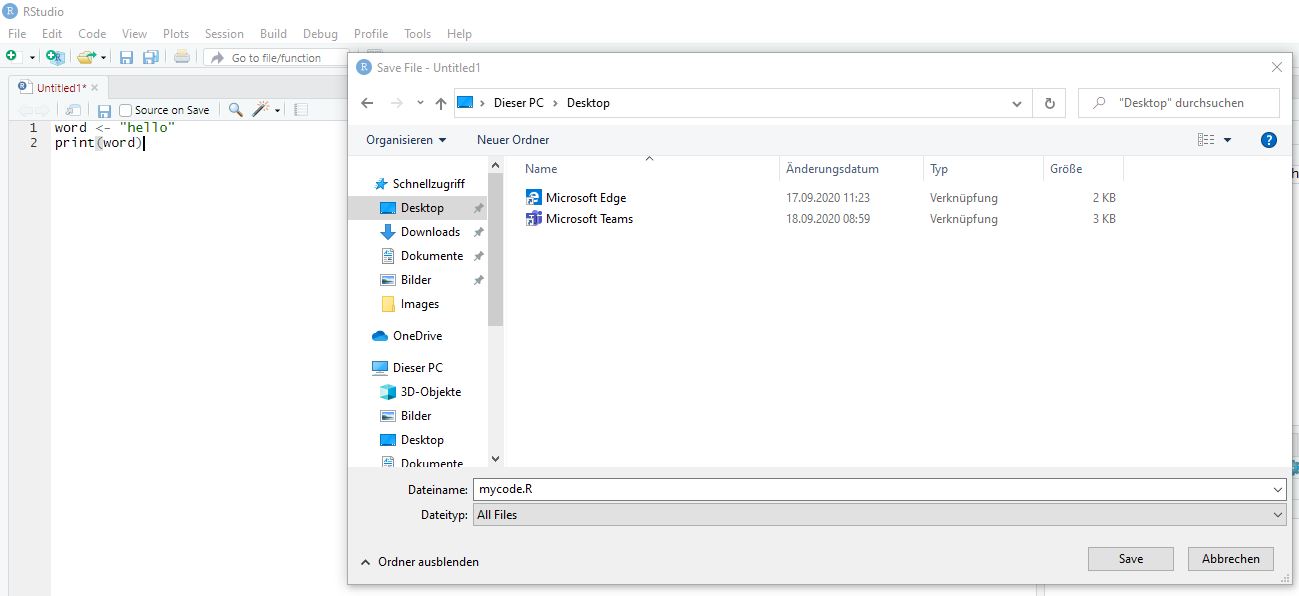The image size is (1299, 596).
Task: Click the Create a Project icon
Action: click(x=54, y=57)
